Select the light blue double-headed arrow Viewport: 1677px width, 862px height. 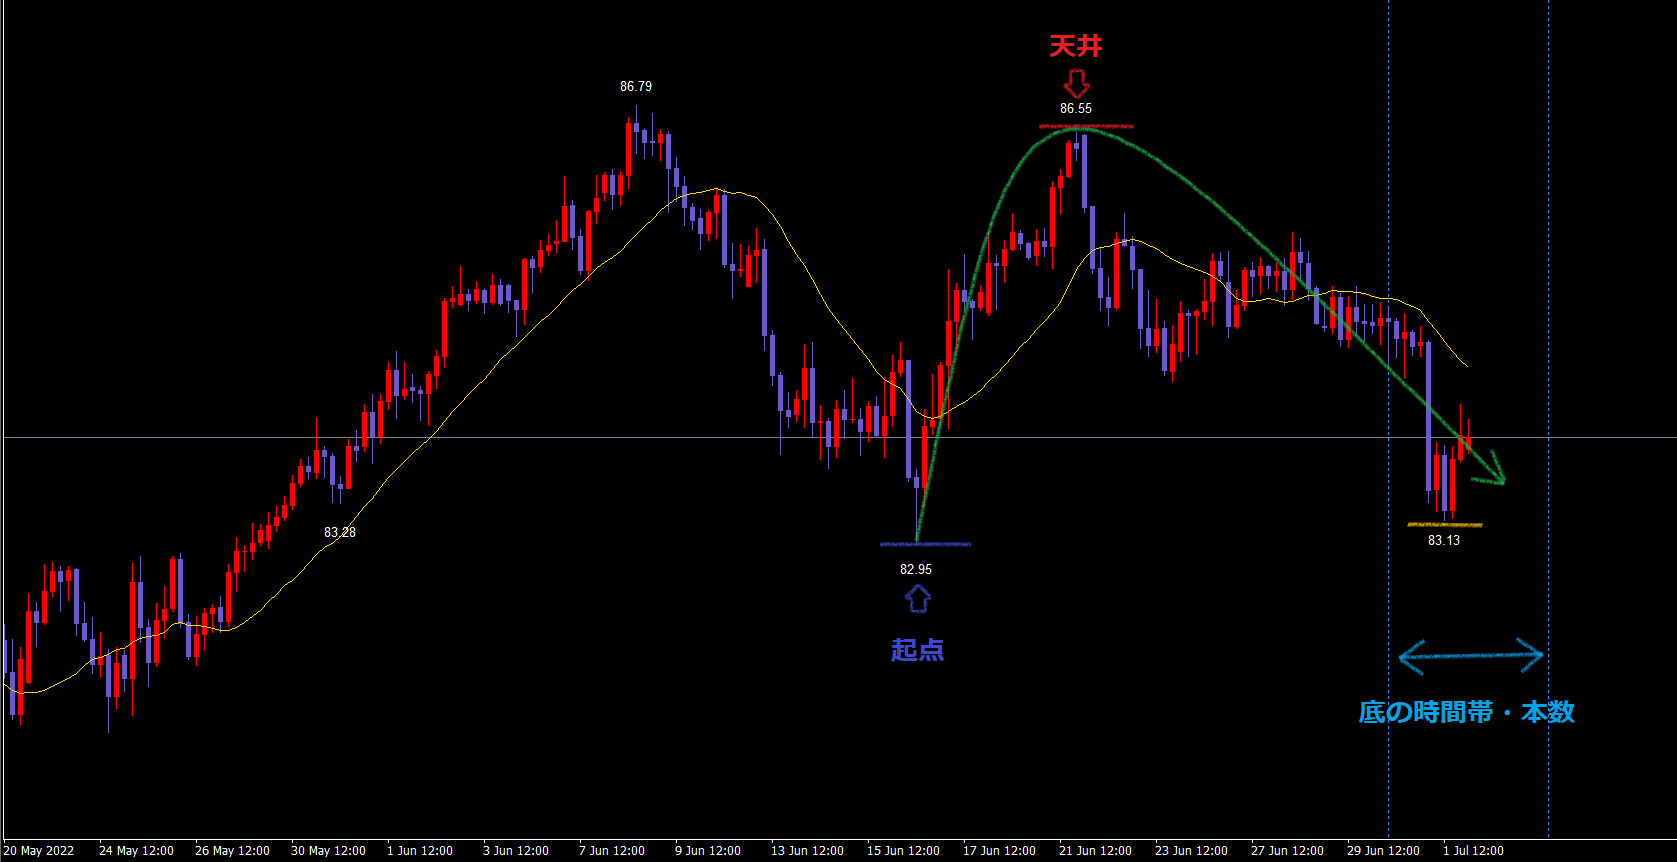pyautogui.click(x=1470, y=656)
